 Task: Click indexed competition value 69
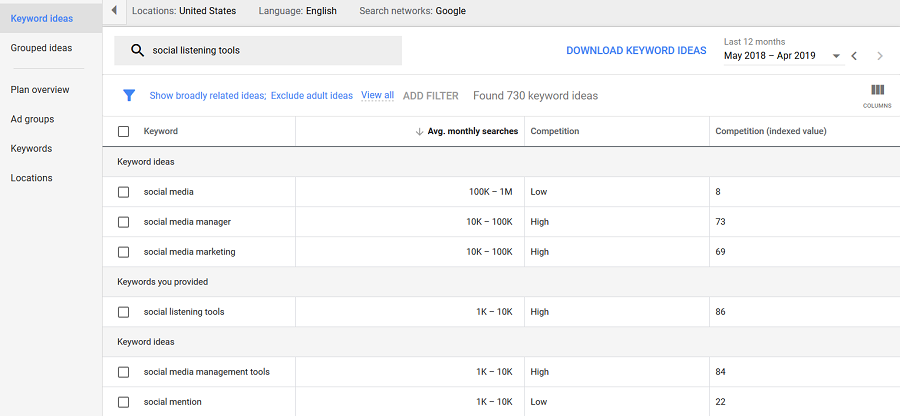coord(720,252)
